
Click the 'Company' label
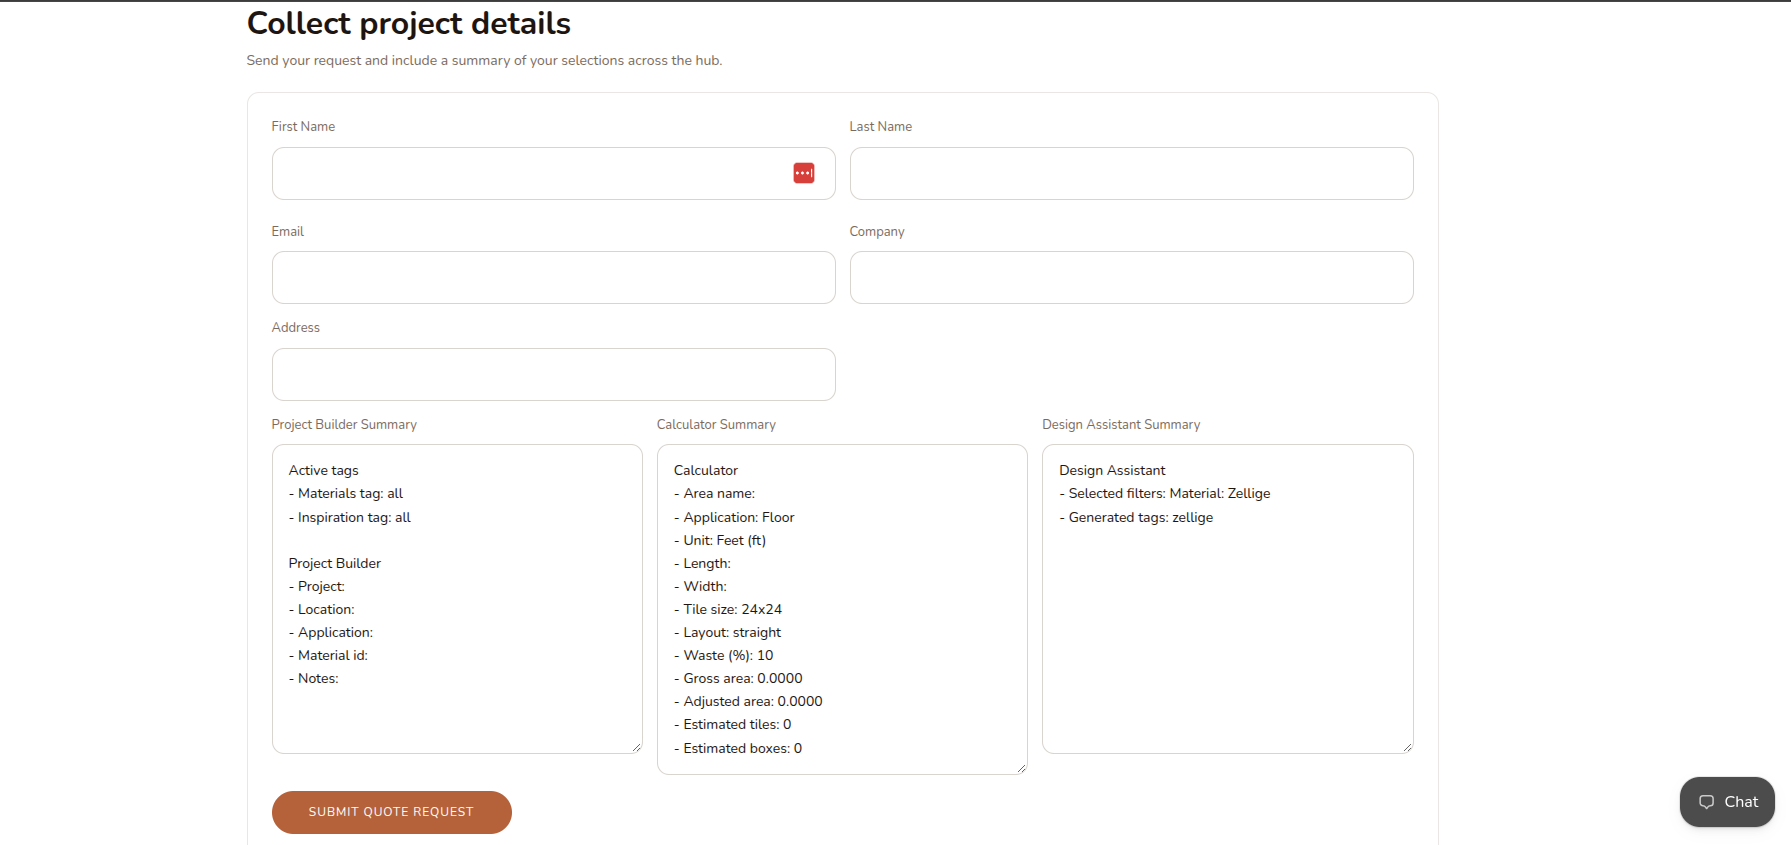[877, 231]
